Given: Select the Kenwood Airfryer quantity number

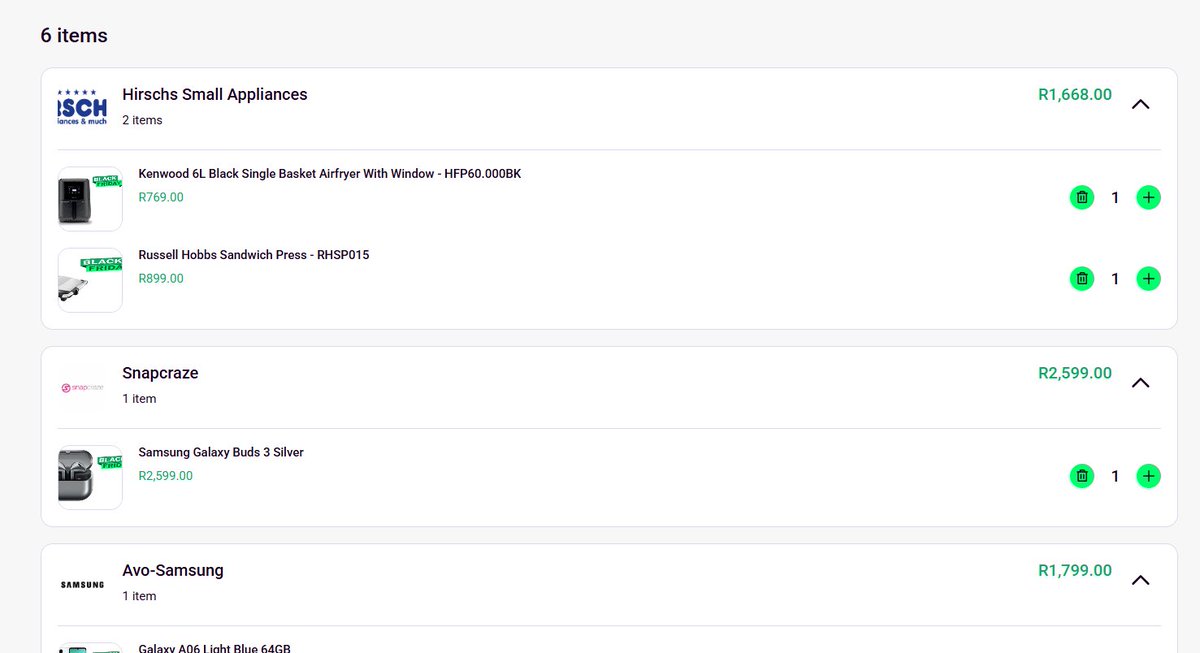Looking at the screenshot, I should pos(1116,198).
